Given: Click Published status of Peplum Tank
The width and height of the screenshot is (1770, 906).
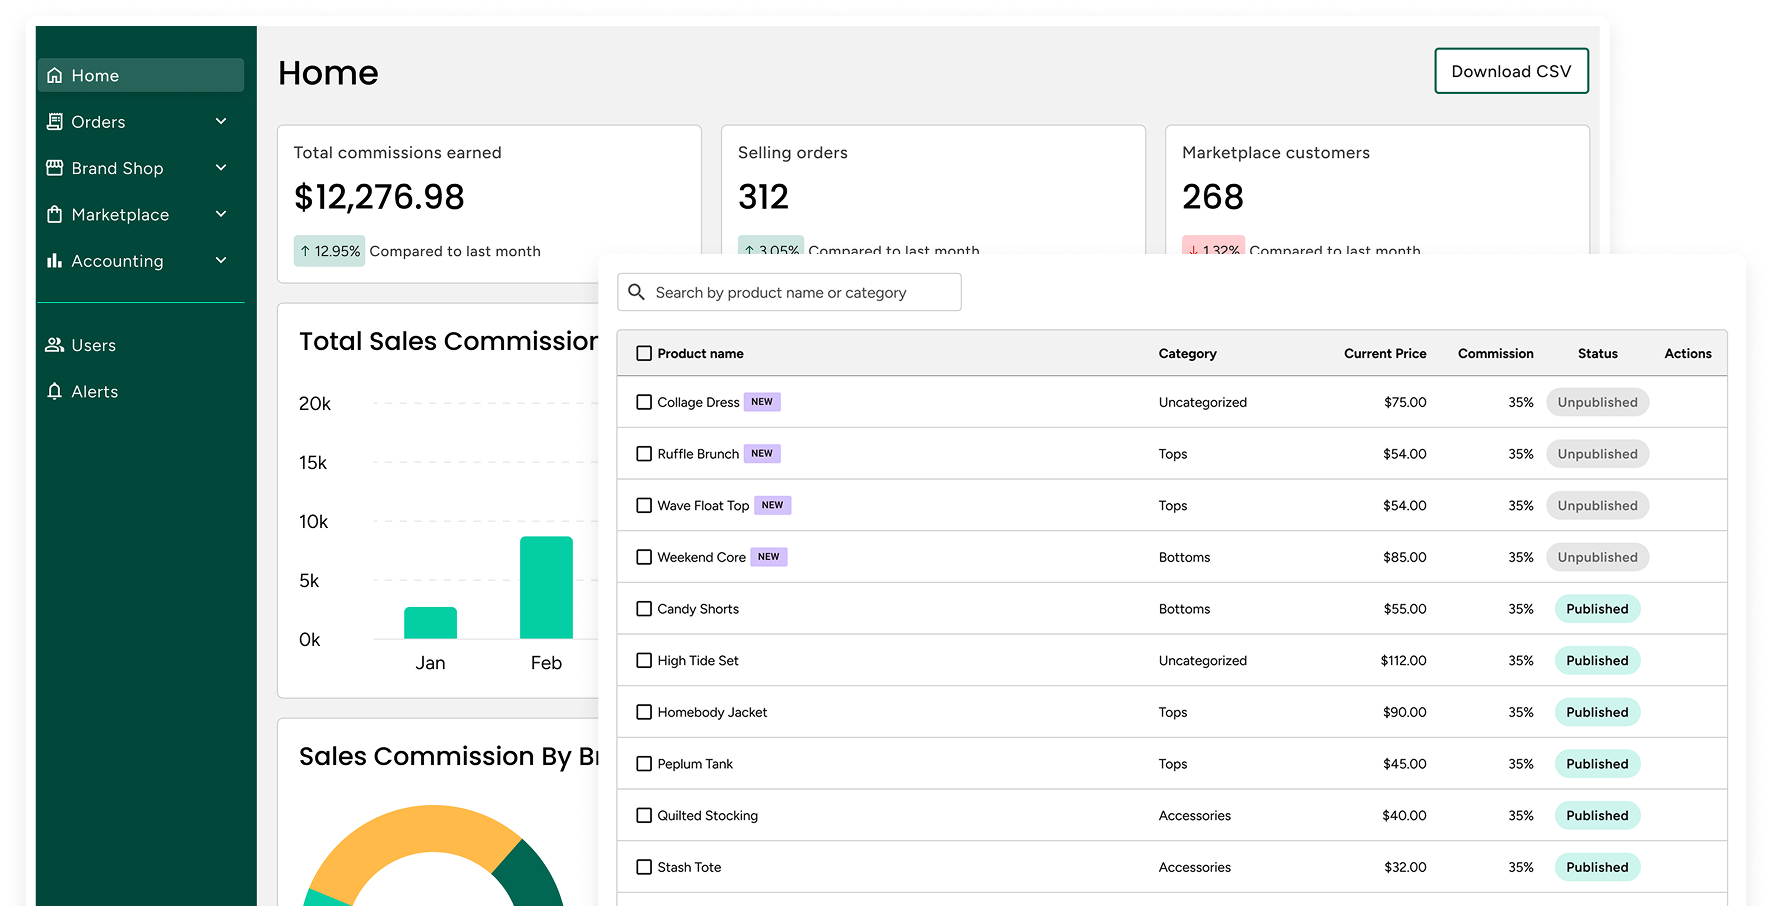Looking at the screenshot, I should [1597, 764].
